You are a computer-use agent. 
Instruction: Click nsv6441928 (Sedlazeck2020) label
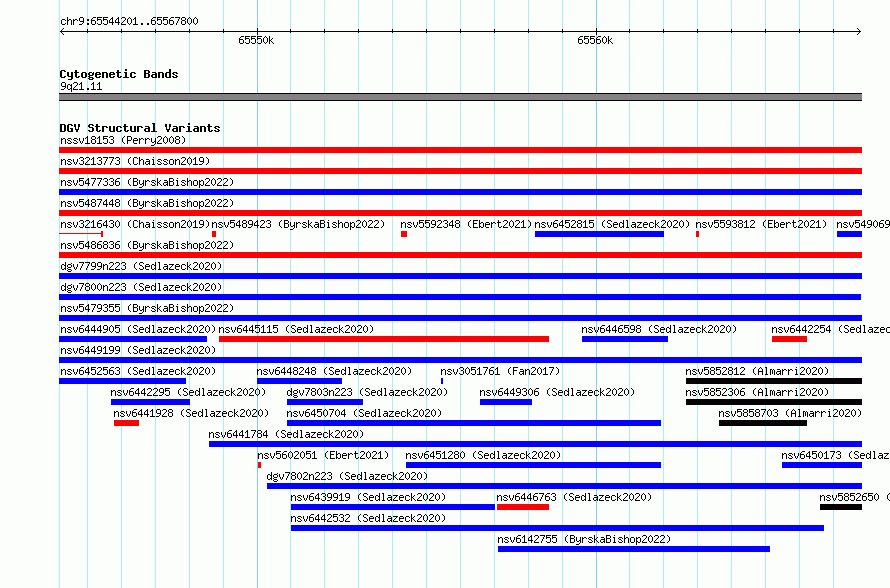(x=191, y=413)
